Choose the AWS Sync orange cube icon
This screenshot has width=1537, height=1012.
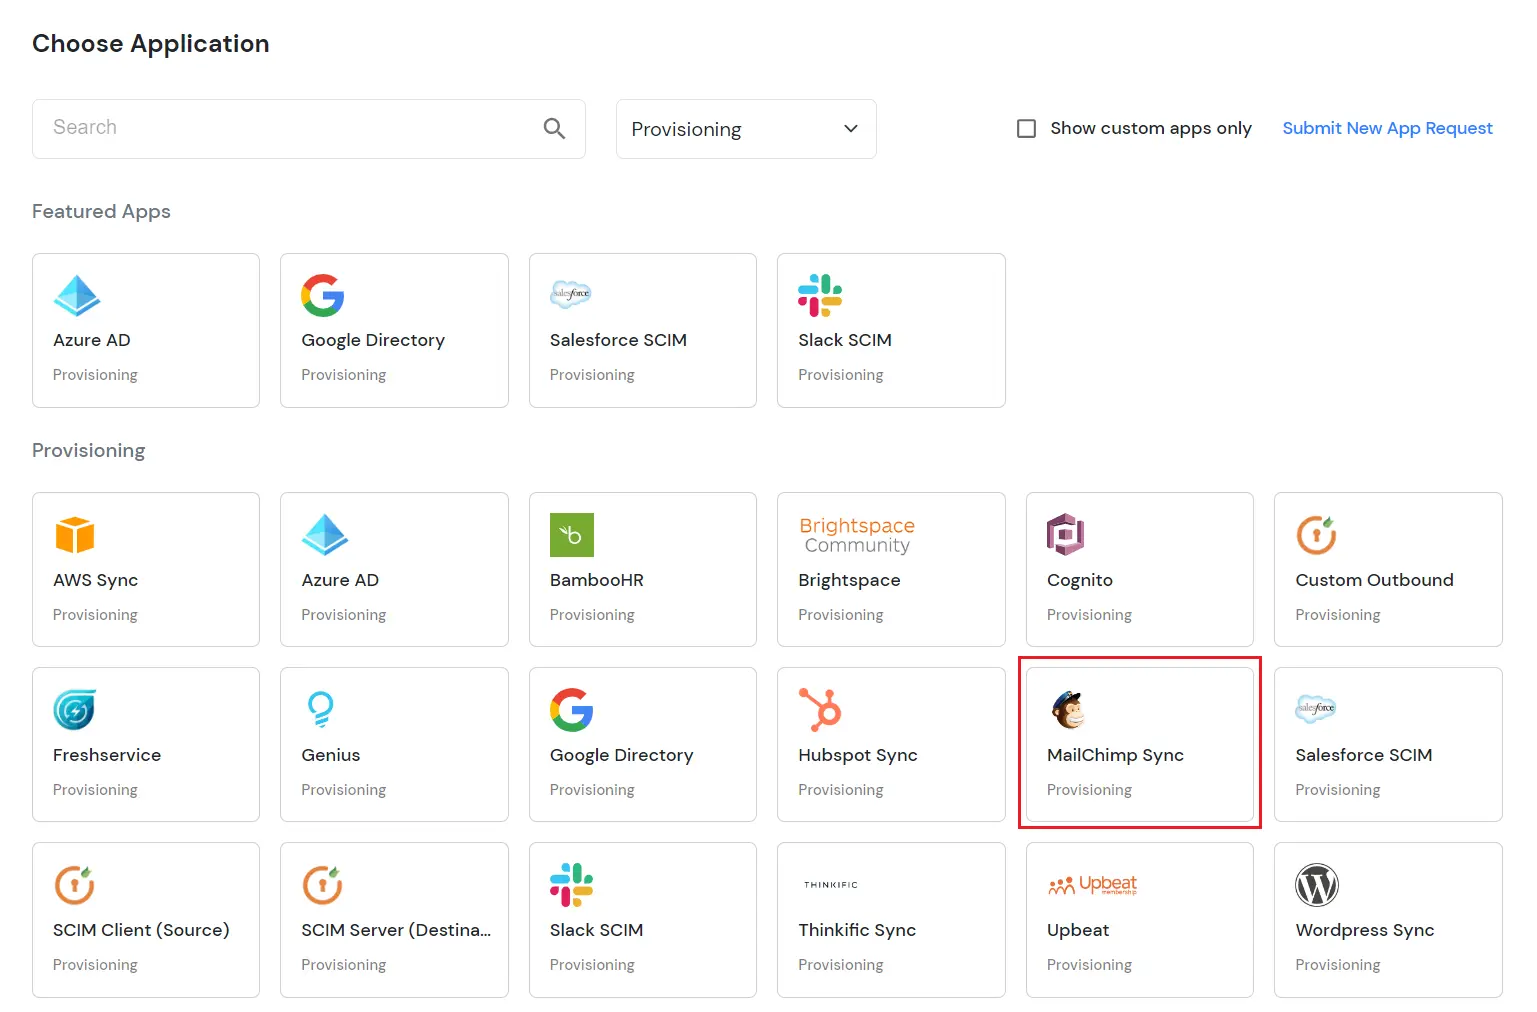pyautogui.click(x=75, y=535)
